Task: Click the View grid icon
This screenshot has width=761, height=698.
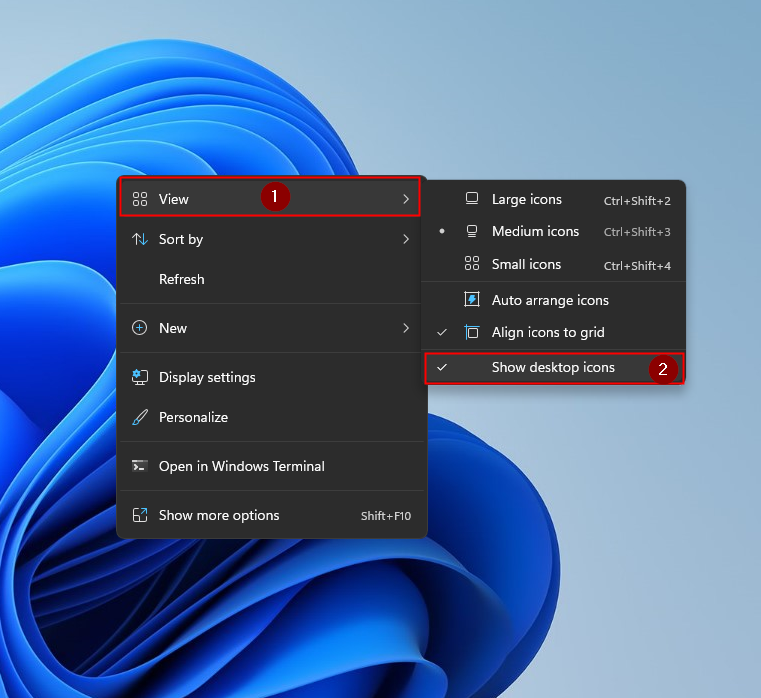Action: [140, 199]
